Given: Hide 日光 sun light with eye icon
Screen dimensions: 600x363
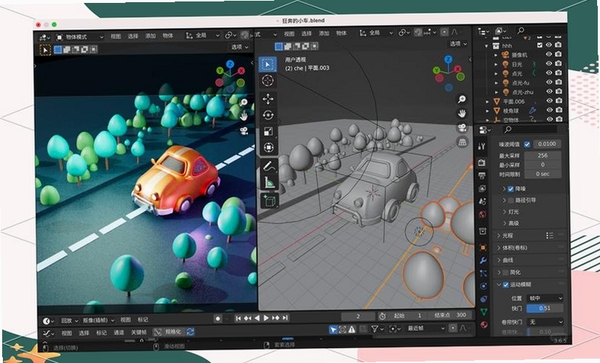Looking at the screenshot, I should click(x=549, y=63).
